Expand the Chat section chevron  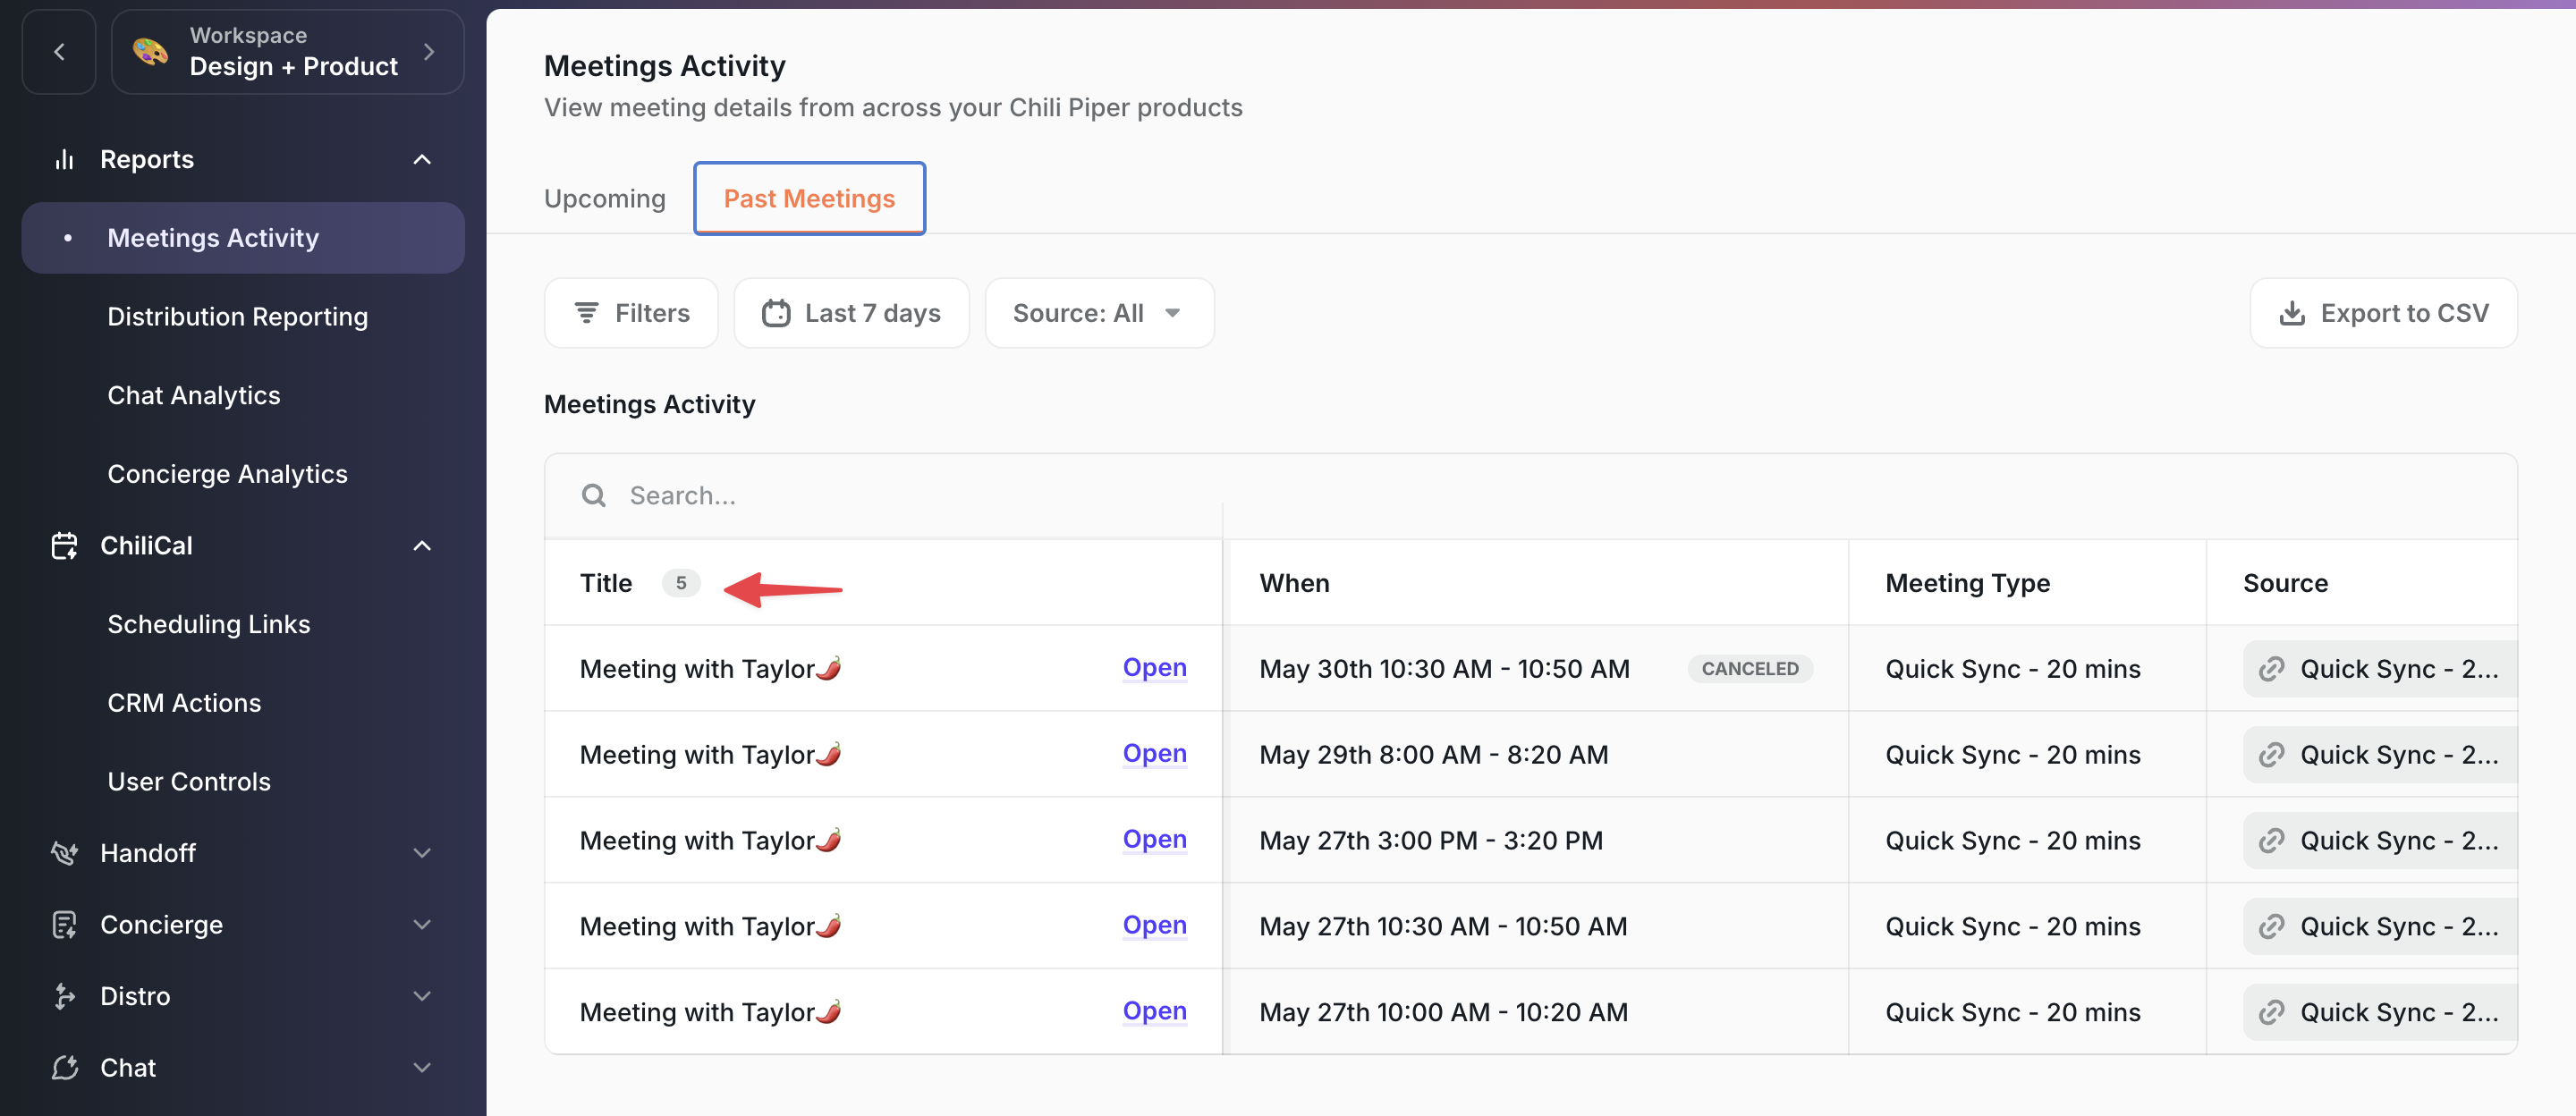tap(422, 1068)
